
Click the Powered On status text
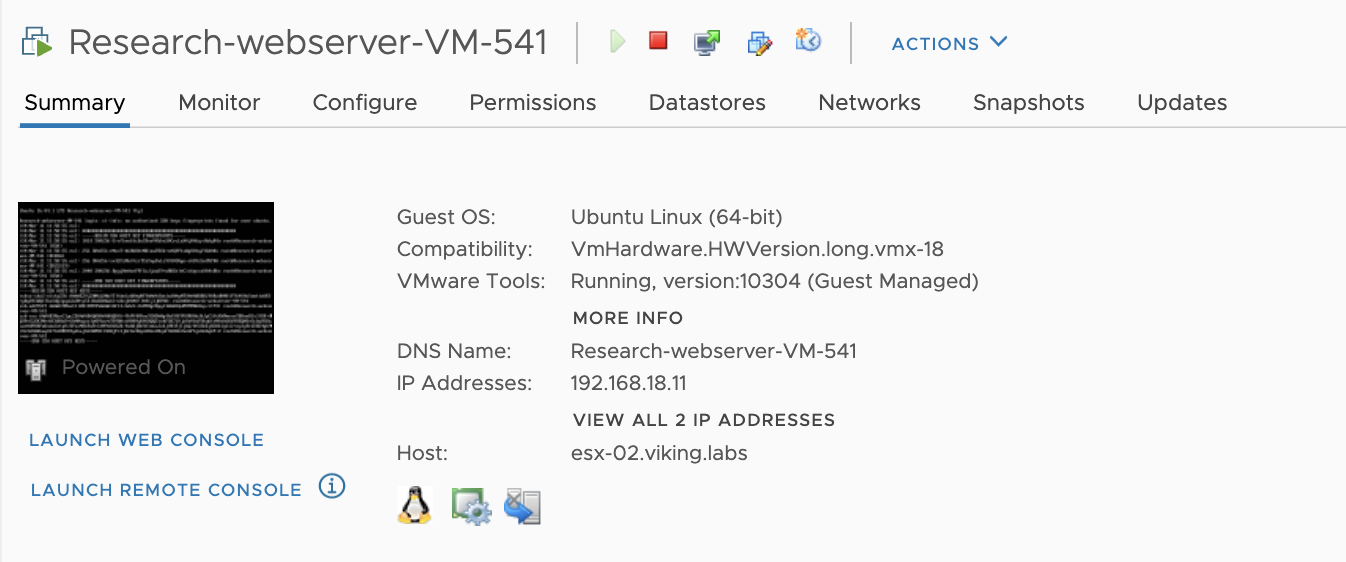click(124, 367)
